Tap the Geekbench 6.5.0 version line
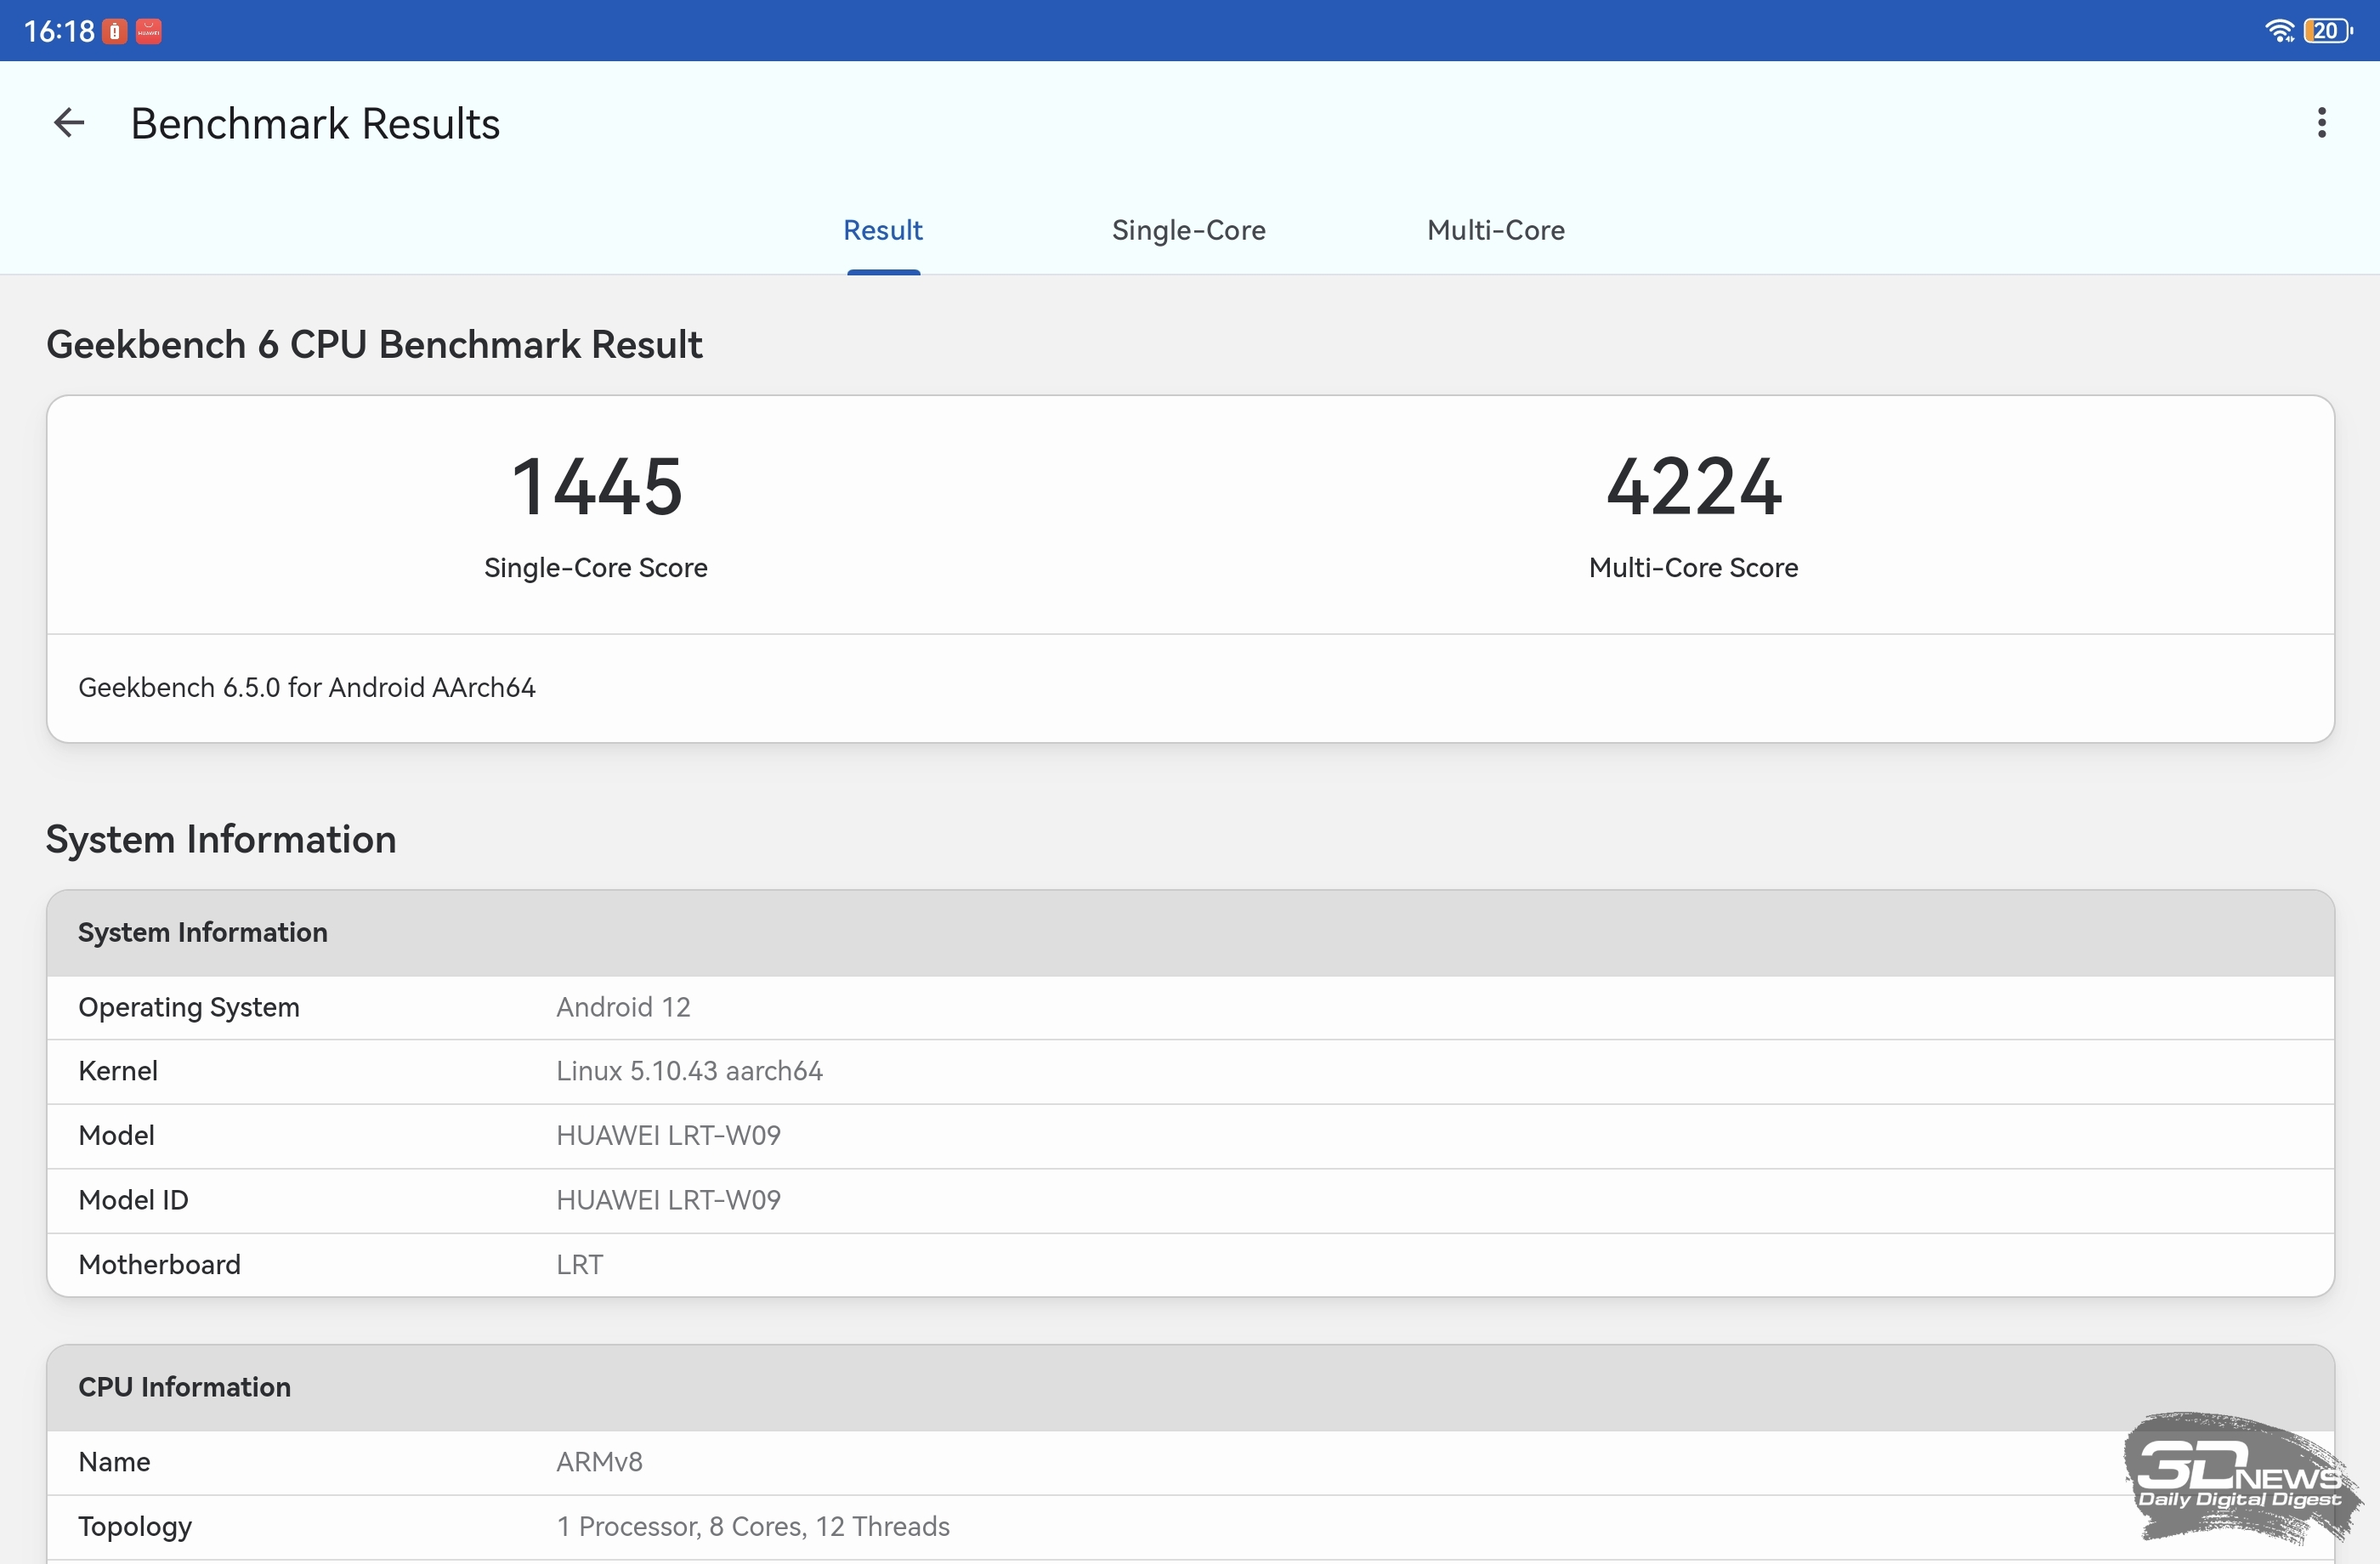This screenshot has height=1564, width=2380. [307, 688]
